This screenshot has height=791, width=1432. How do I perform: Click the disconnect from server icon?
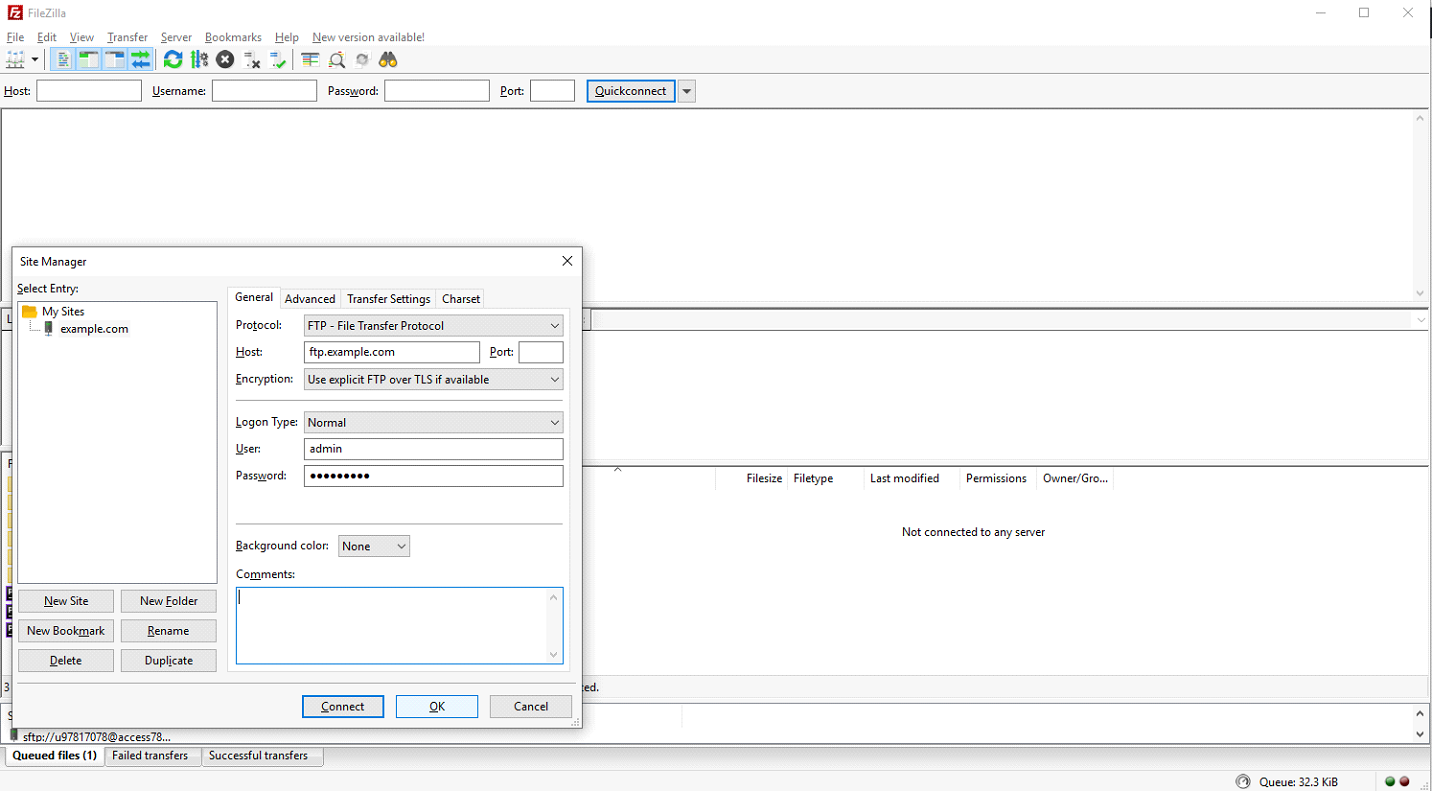click(252, 60)
